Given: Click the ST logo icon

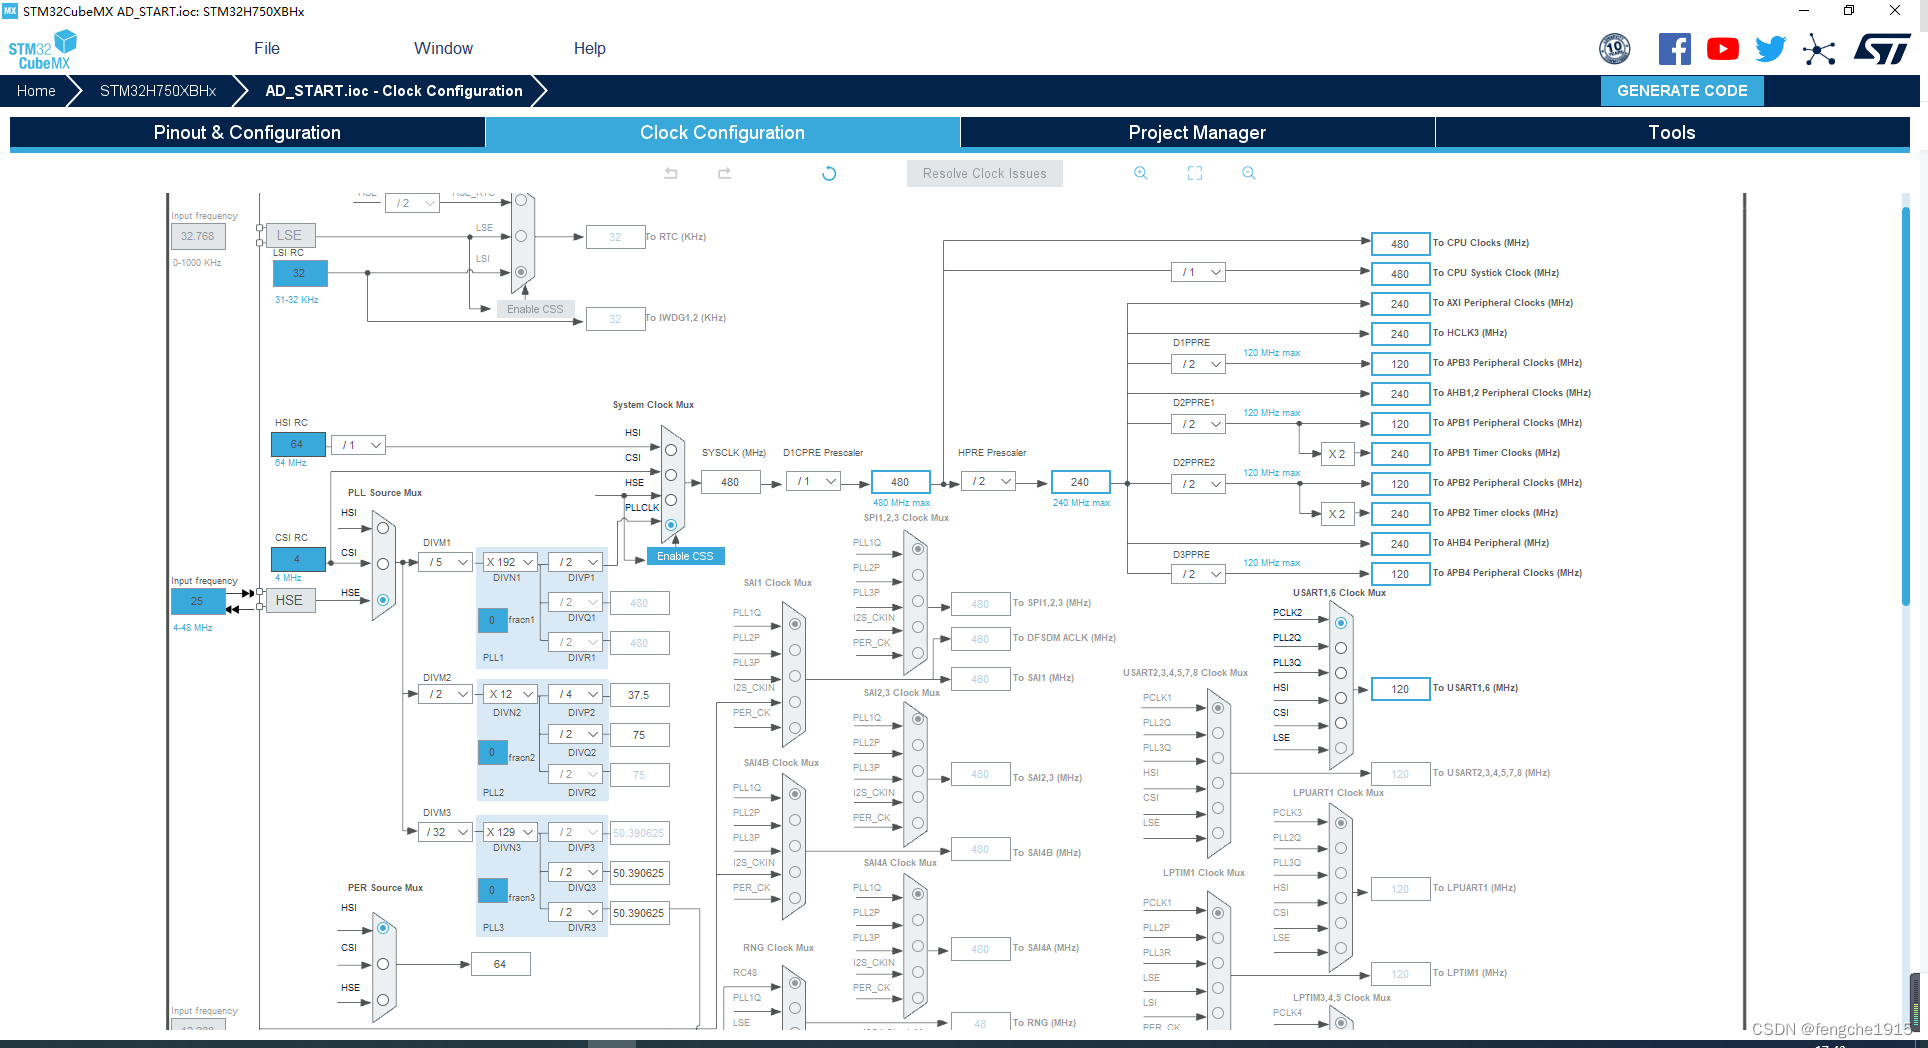Looking at the screenshot, I should pyautogui.click(x=1883, y=49).
